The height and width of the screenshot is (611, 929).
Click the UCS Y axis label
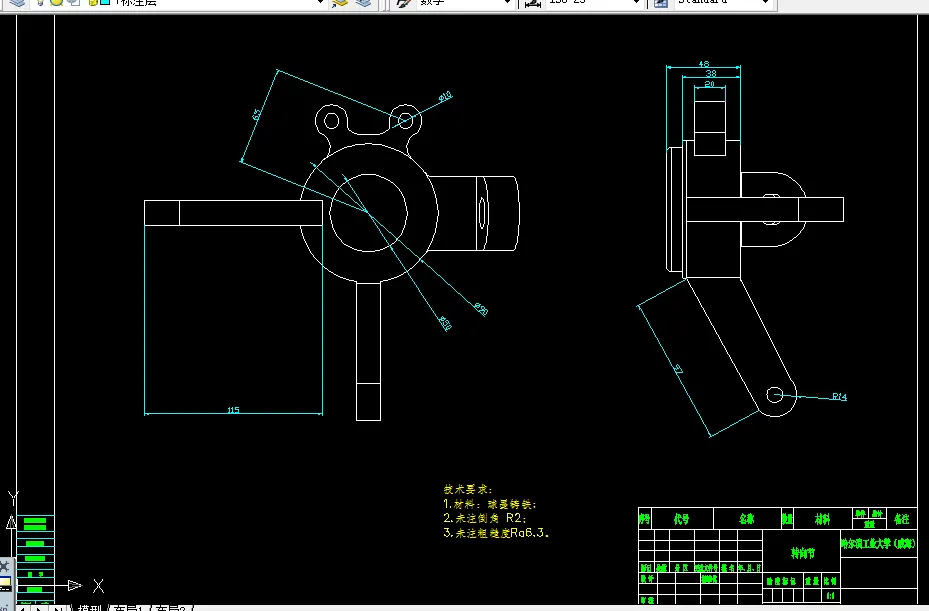point(13,498)
